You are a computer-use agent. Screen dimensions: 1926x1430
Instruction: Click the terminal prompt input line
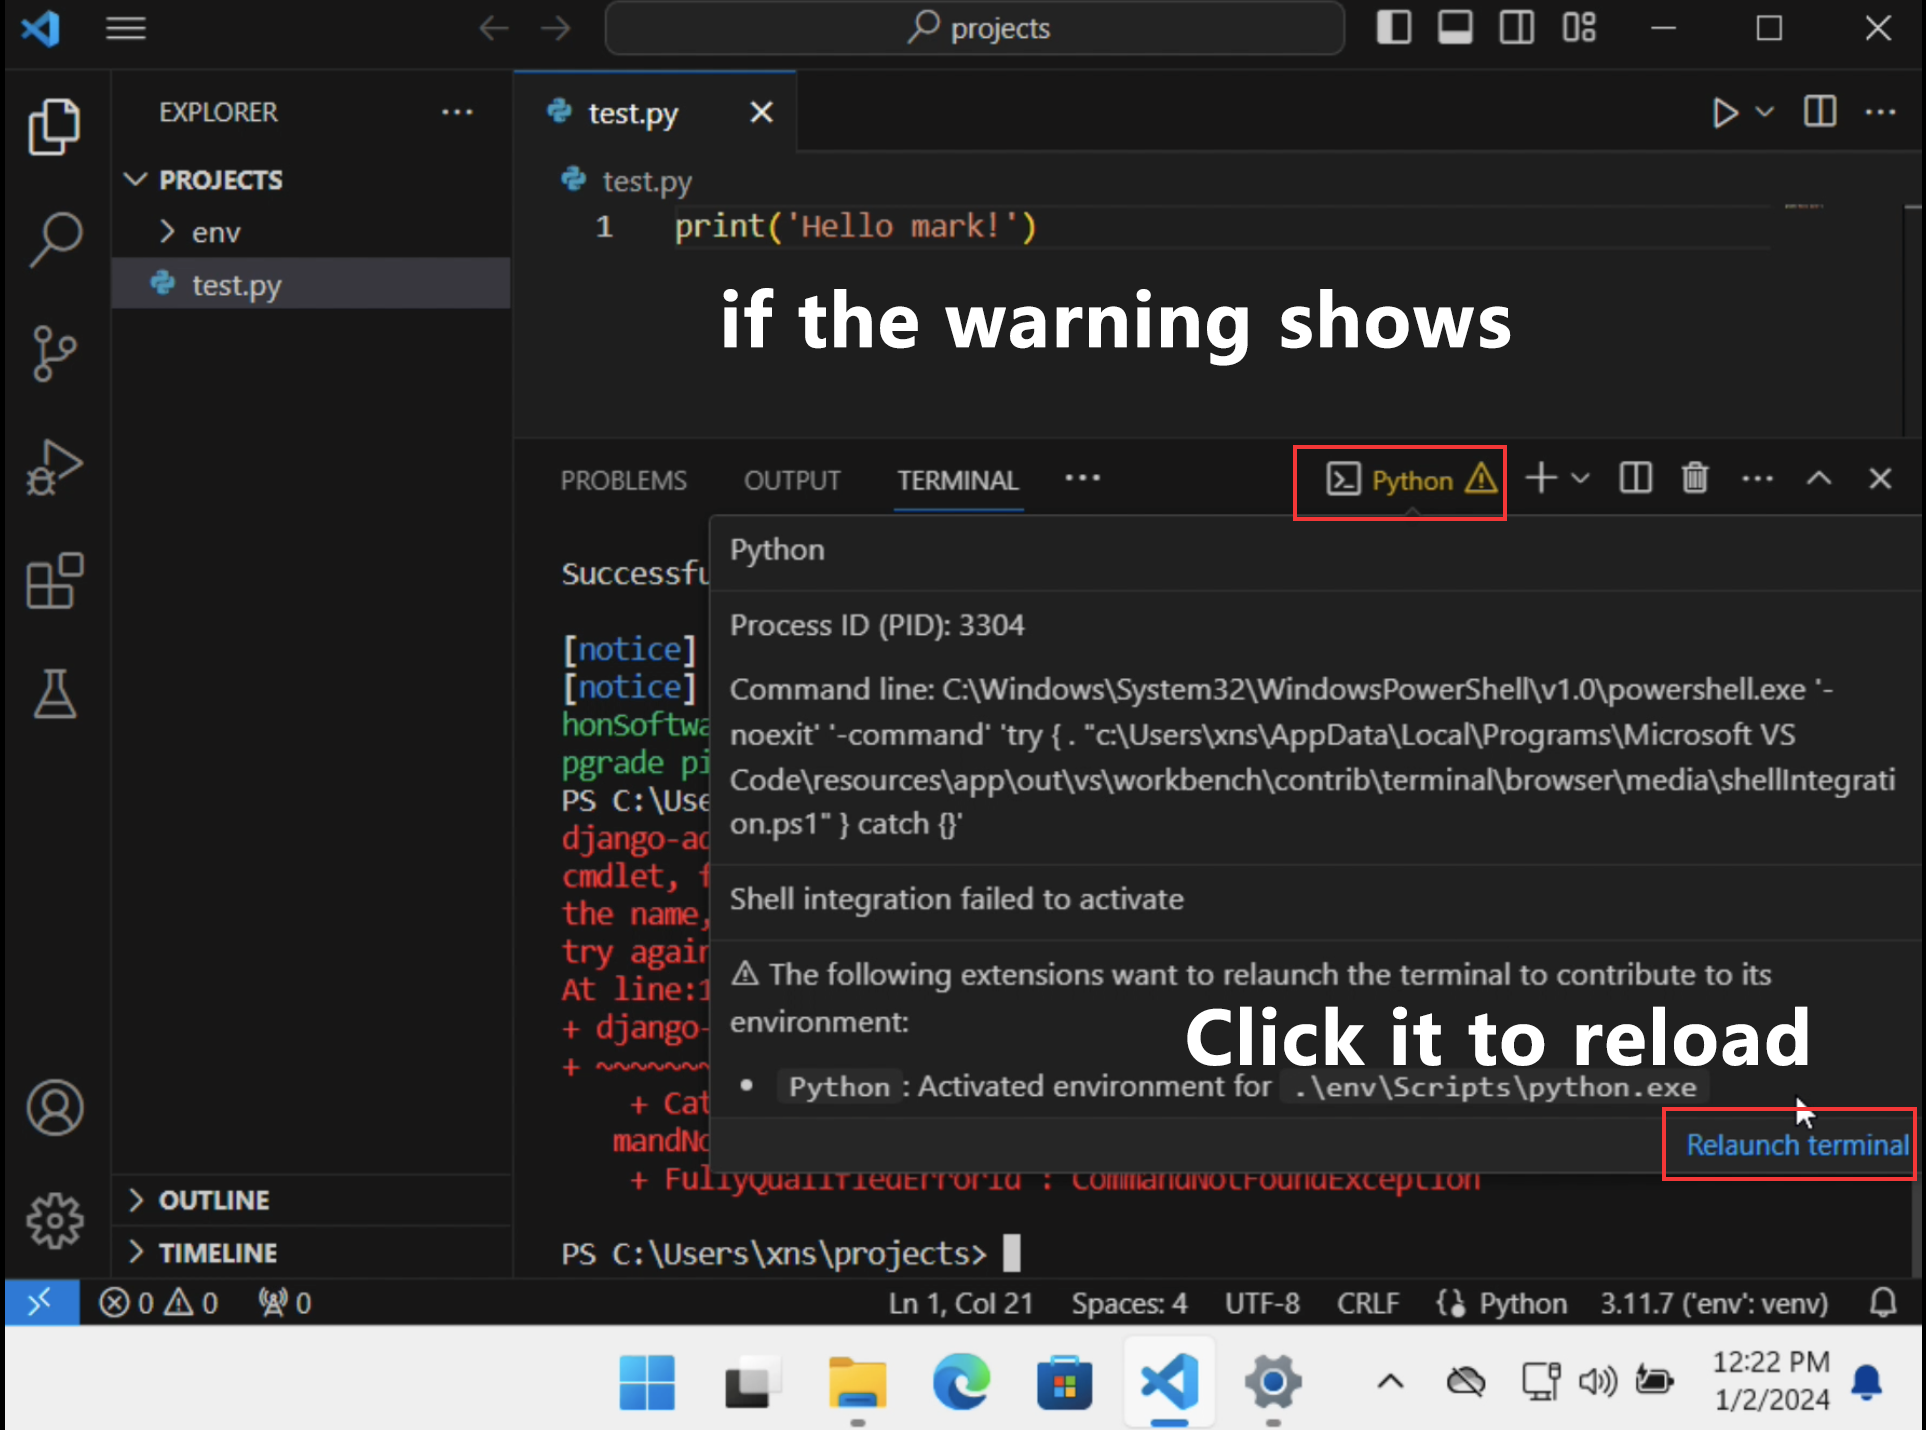[790, 1253]
